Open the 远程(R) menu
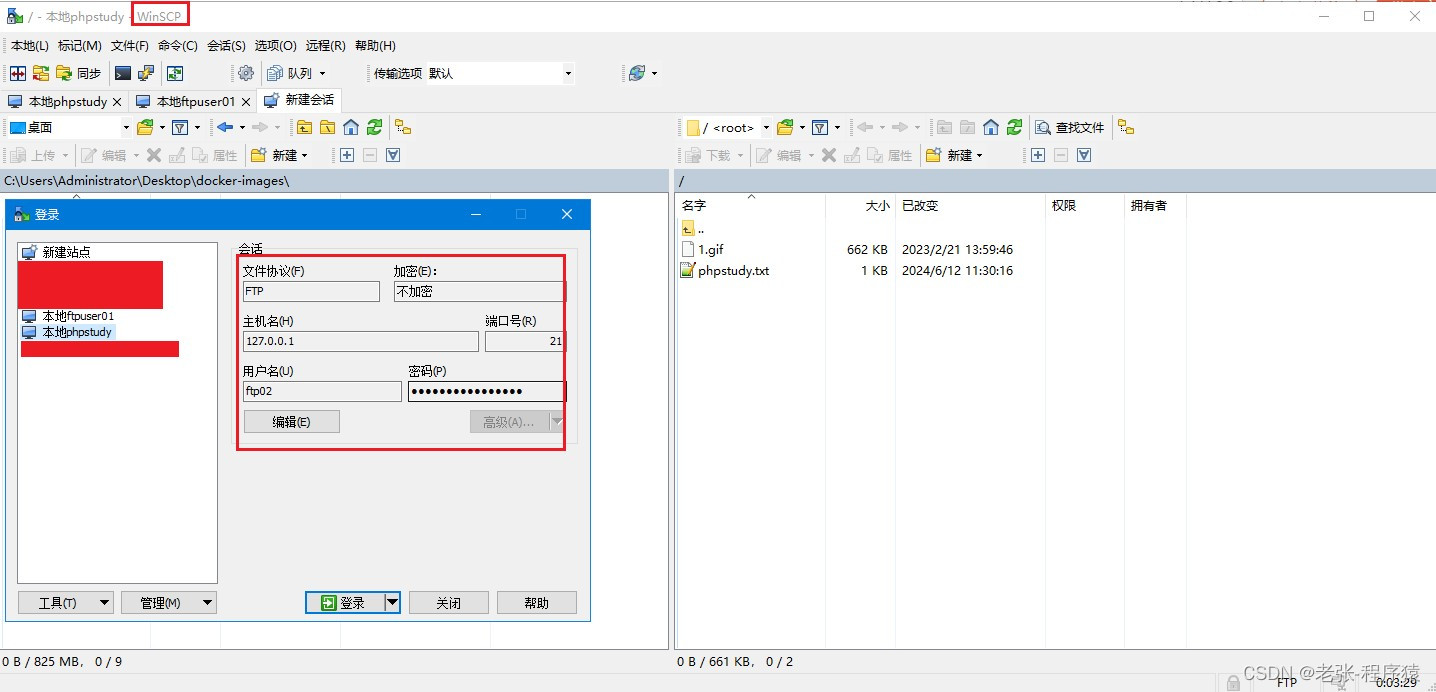Viewport: 1436px width, 692px height. click(x=326, y=45)
